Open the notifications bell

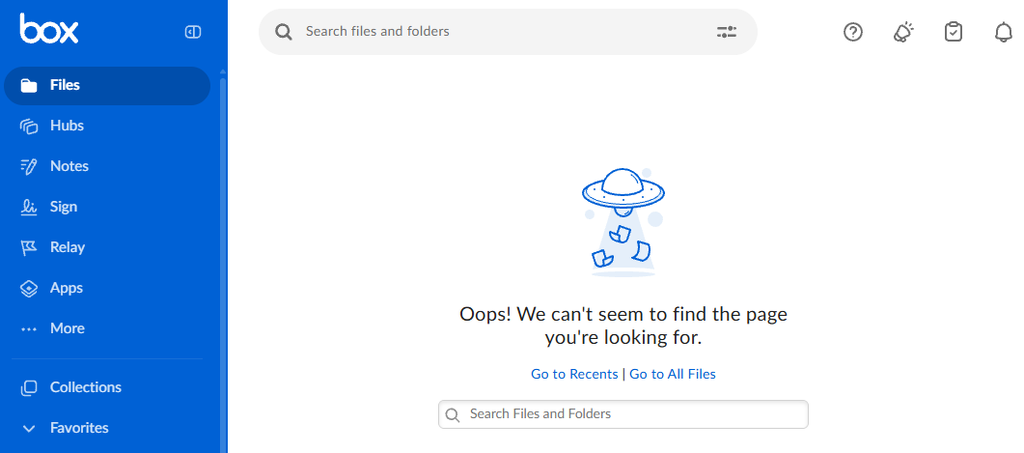click(x=1003, y=32)
